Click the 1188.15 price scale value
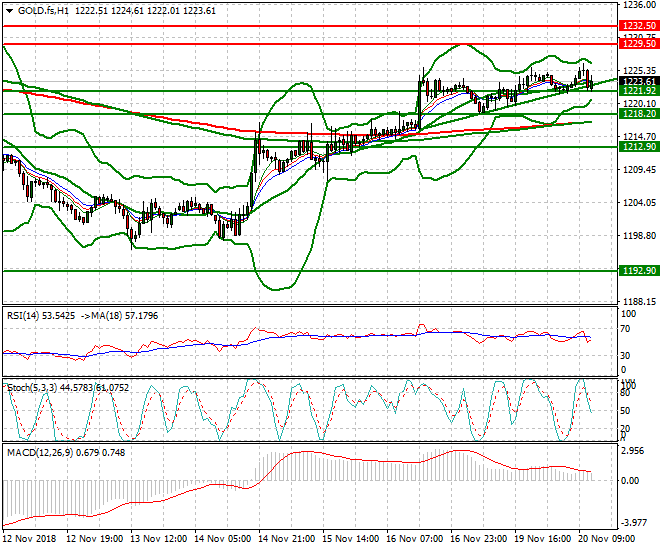 pyautogui.click(x=639, y=302)
